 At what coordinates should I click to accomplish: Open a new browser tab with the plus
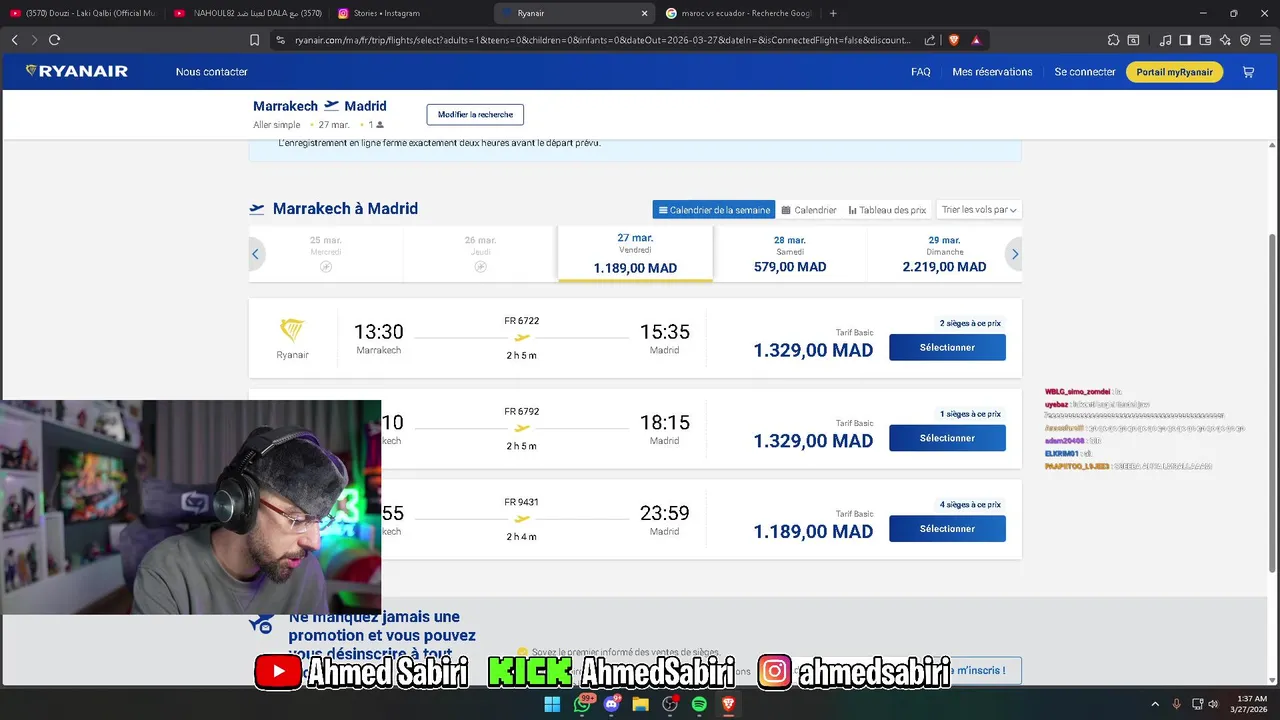[x=833, y=13]
